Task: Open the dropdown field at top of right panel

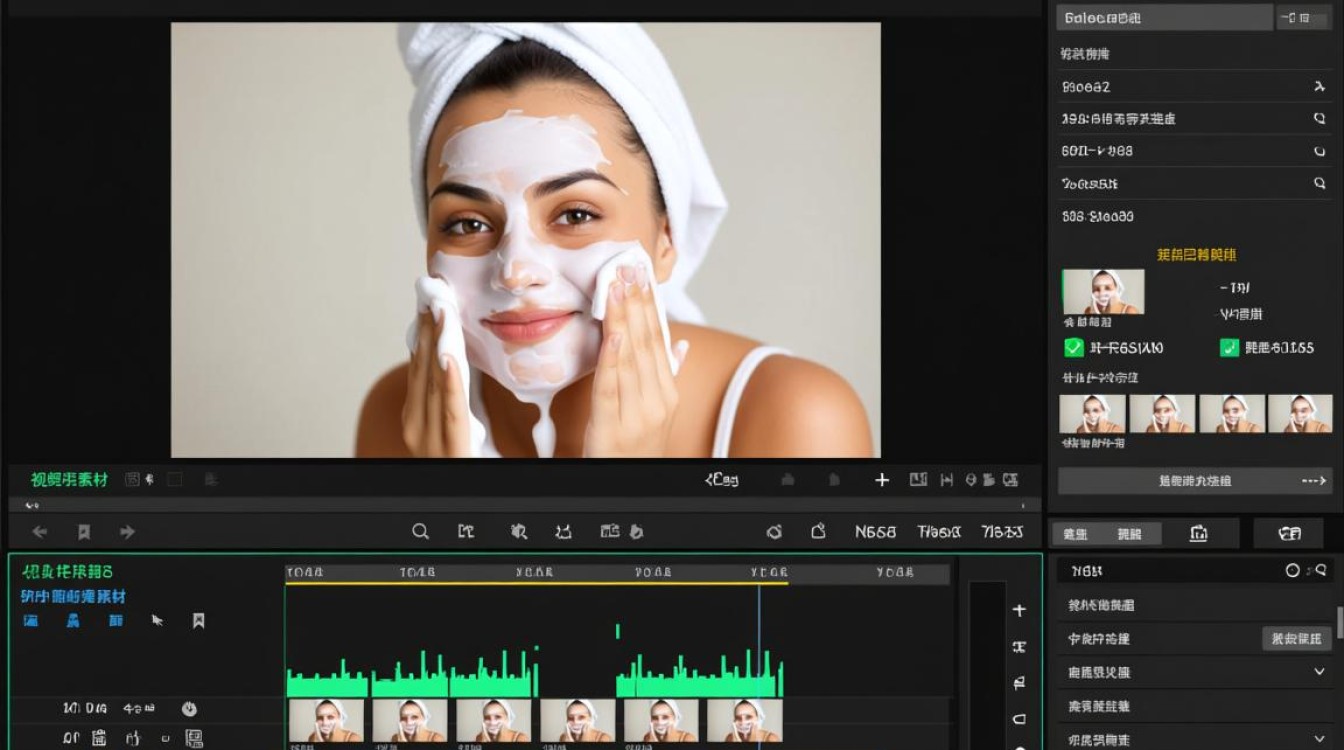Action: 1163,17
